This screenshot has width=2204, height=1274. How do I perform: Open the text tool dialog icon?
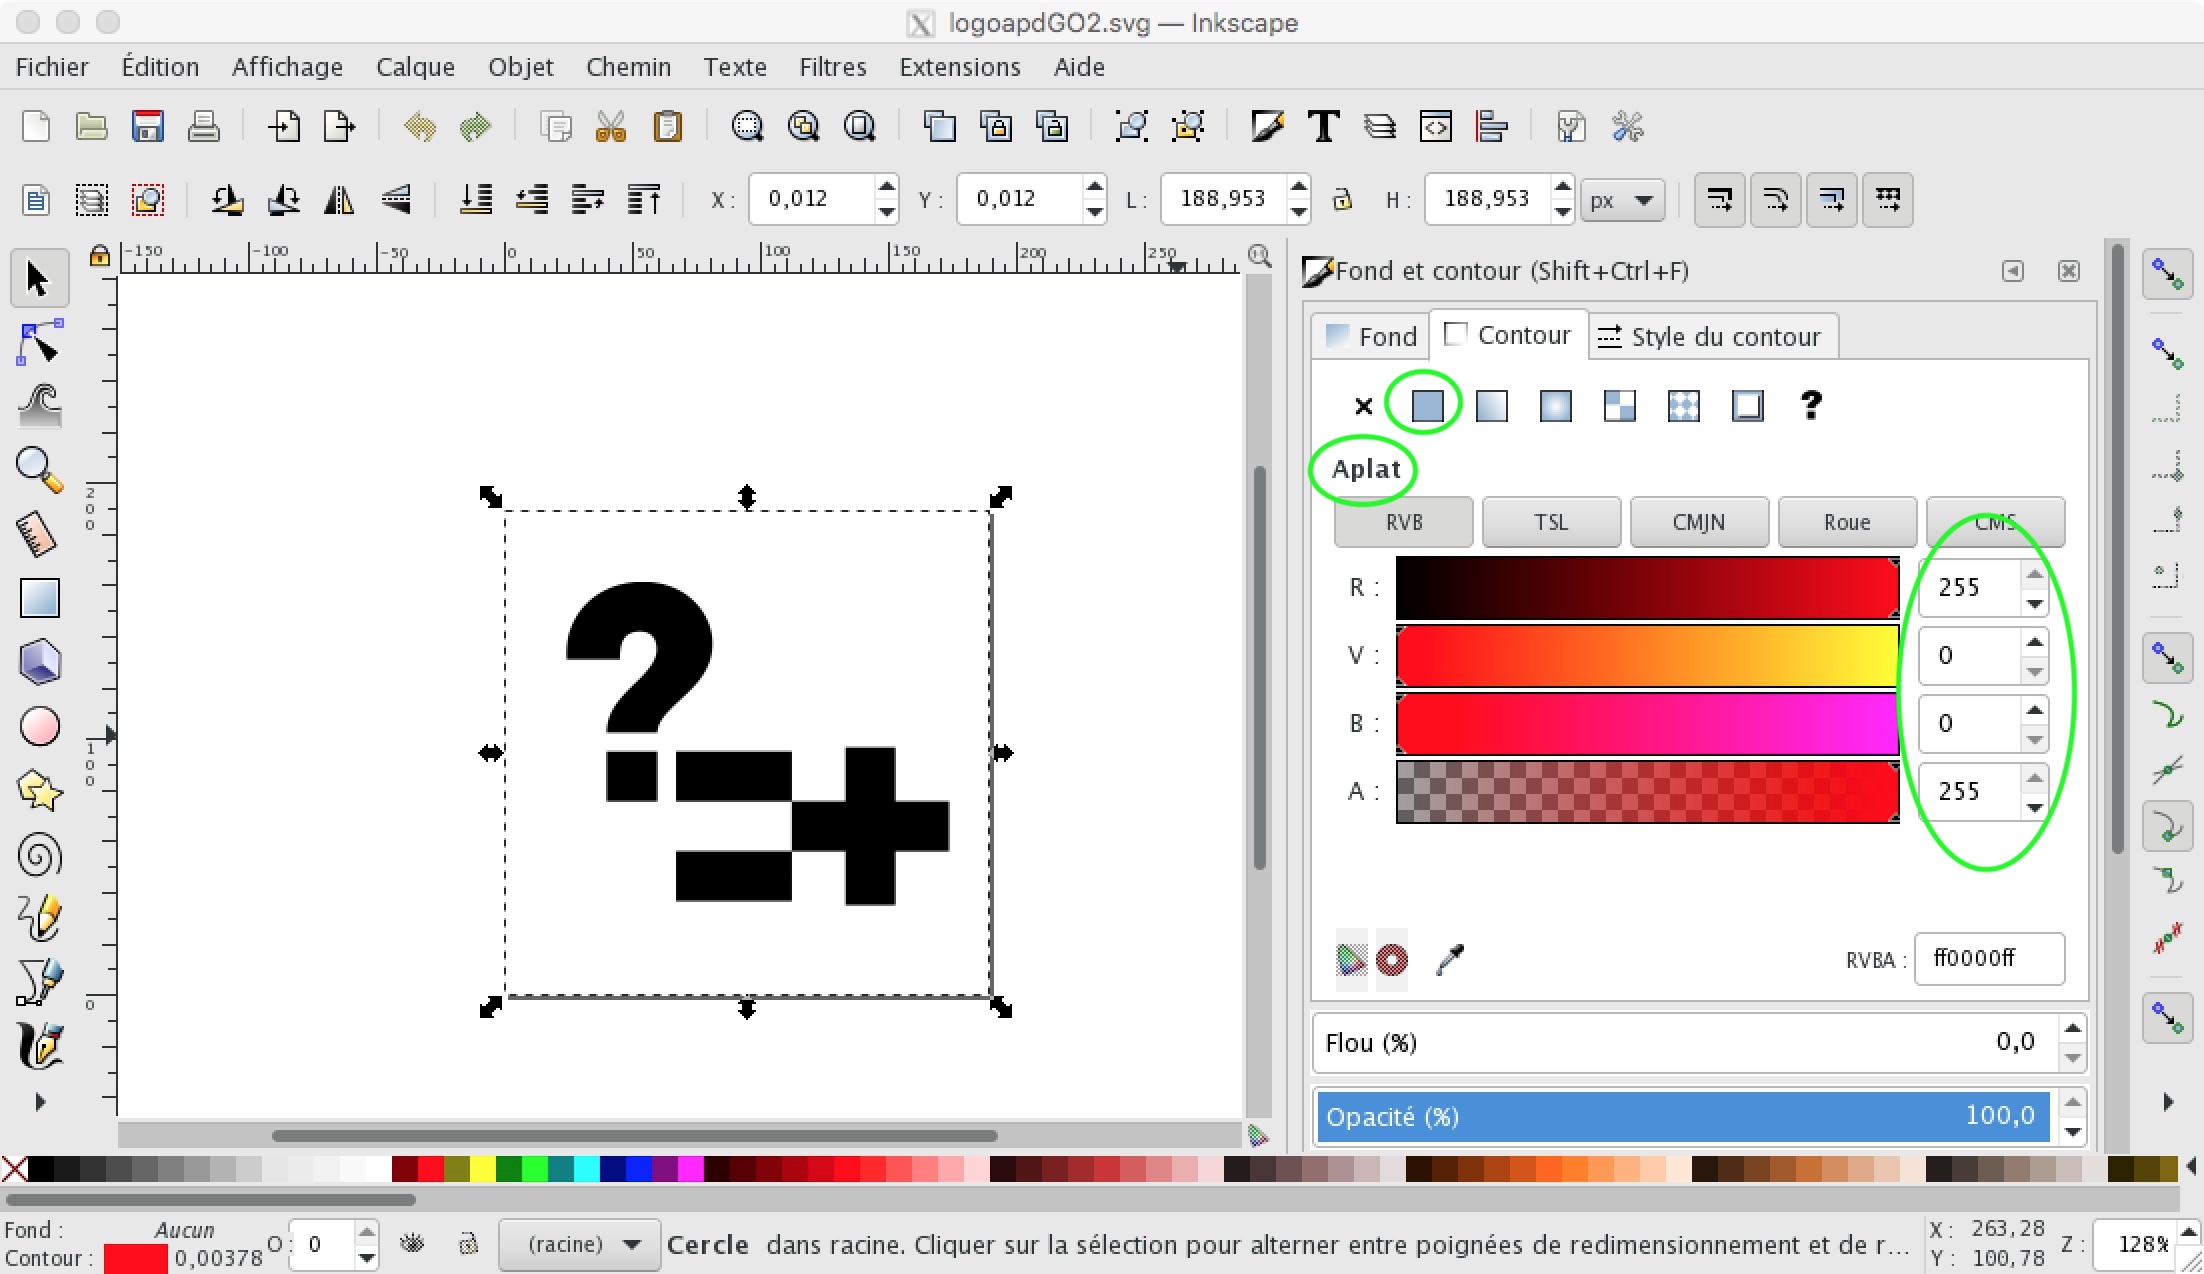click(1323, 127)
